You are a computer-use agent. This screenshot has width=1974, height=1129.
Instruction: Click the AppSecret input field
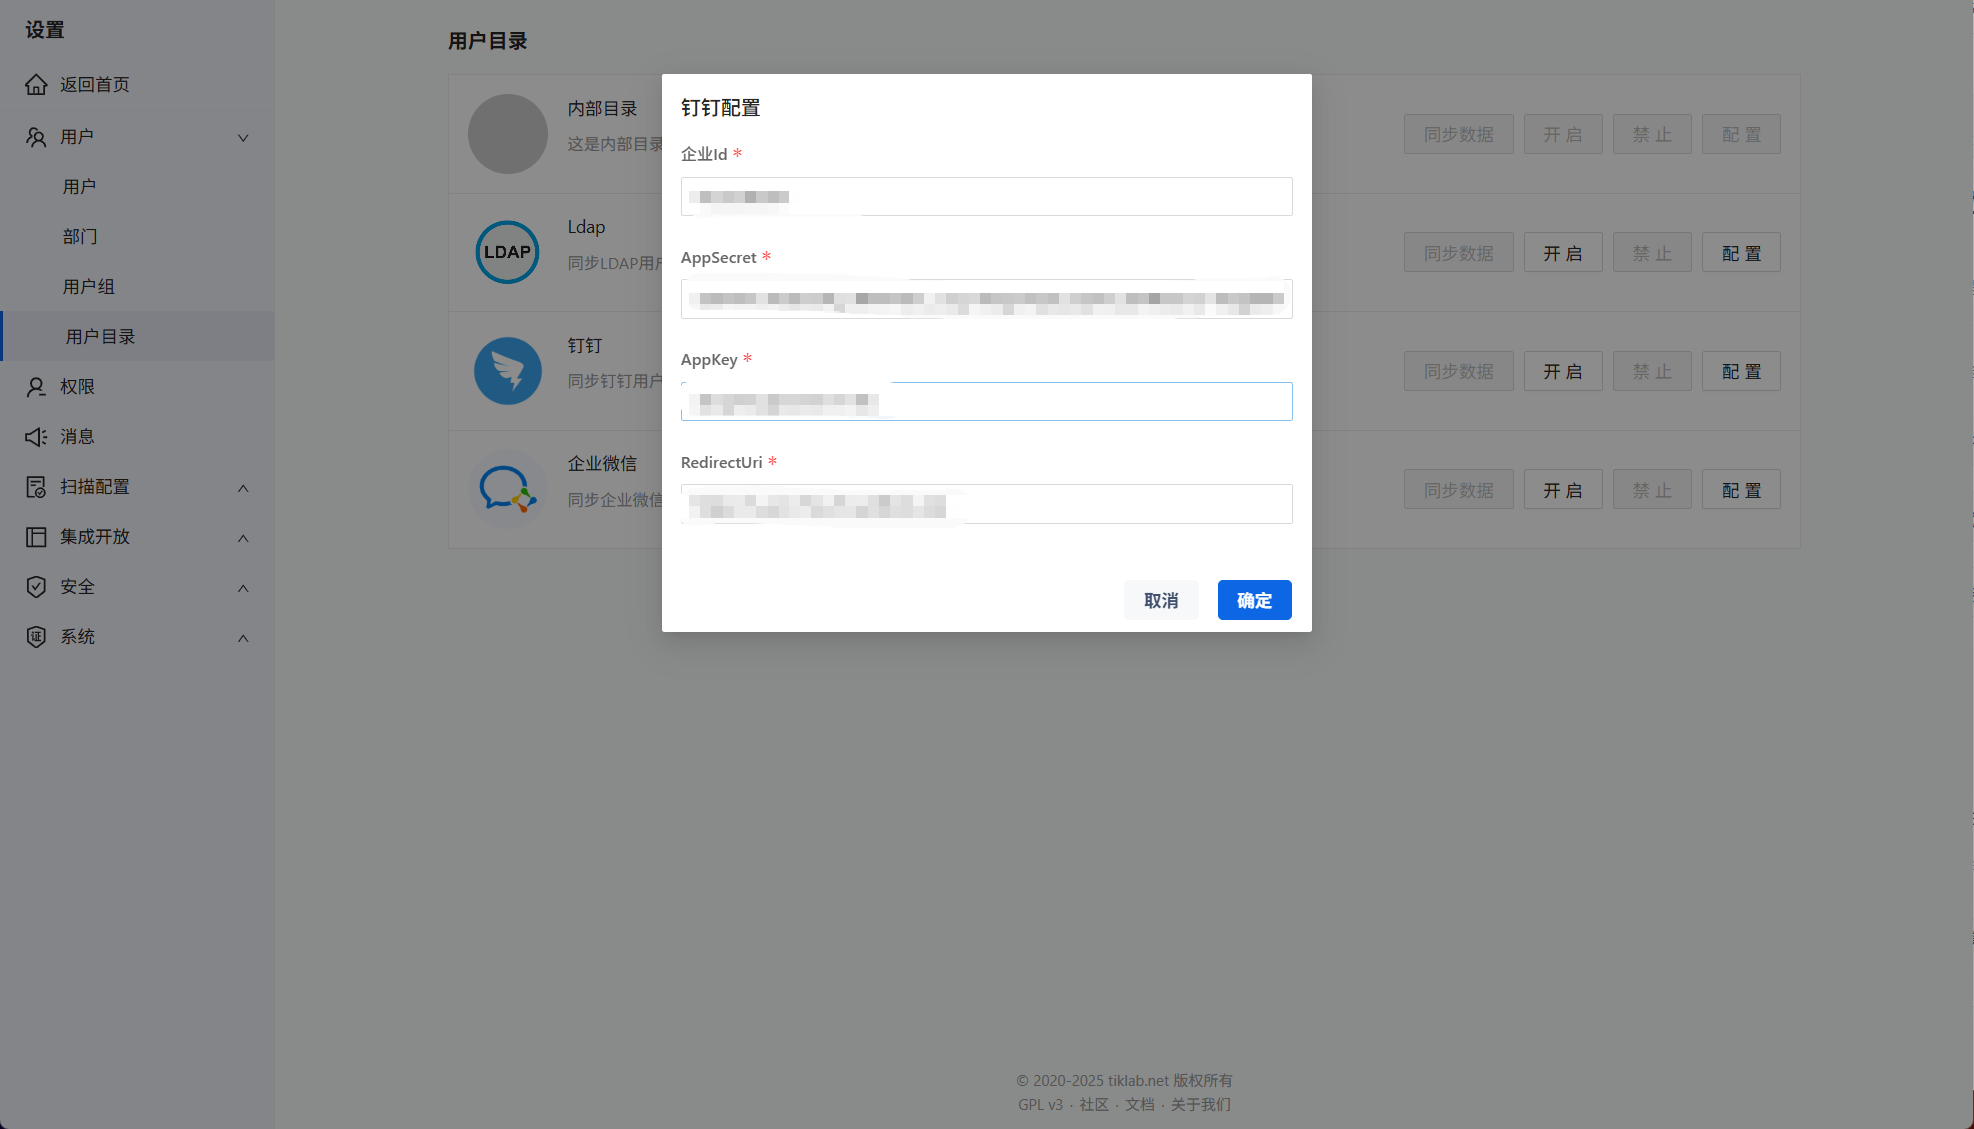[x=986, y=300]
